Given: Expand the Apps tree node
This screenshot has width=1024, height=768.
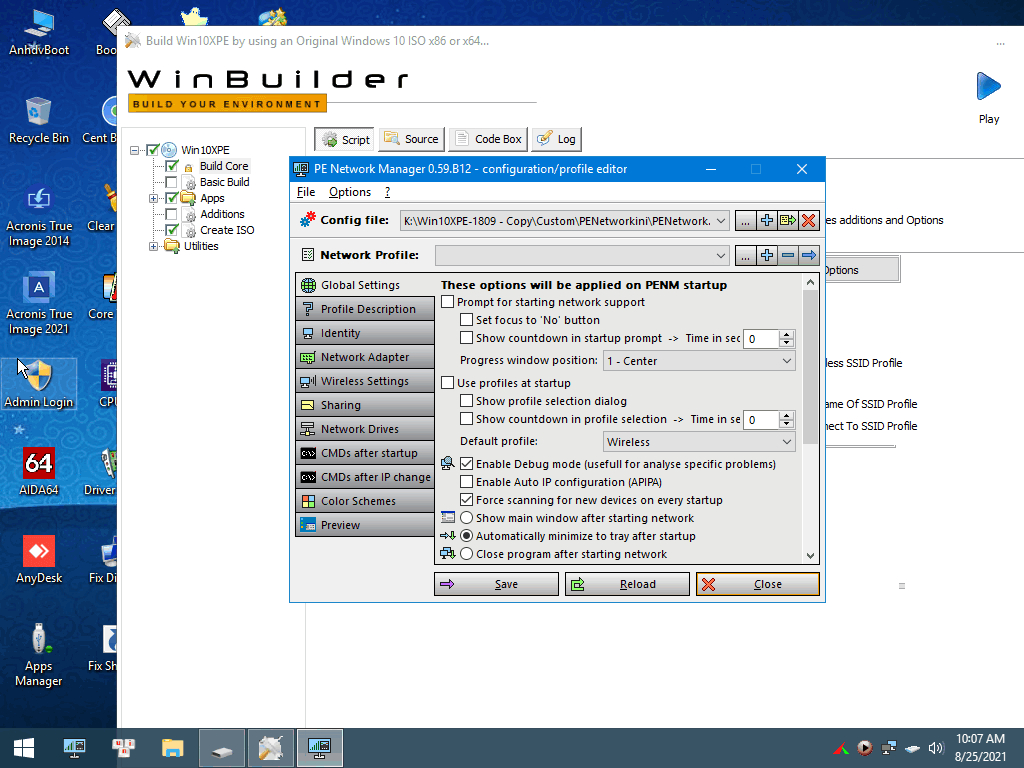Looking at the screenshot, I should (x=153, y=199).
